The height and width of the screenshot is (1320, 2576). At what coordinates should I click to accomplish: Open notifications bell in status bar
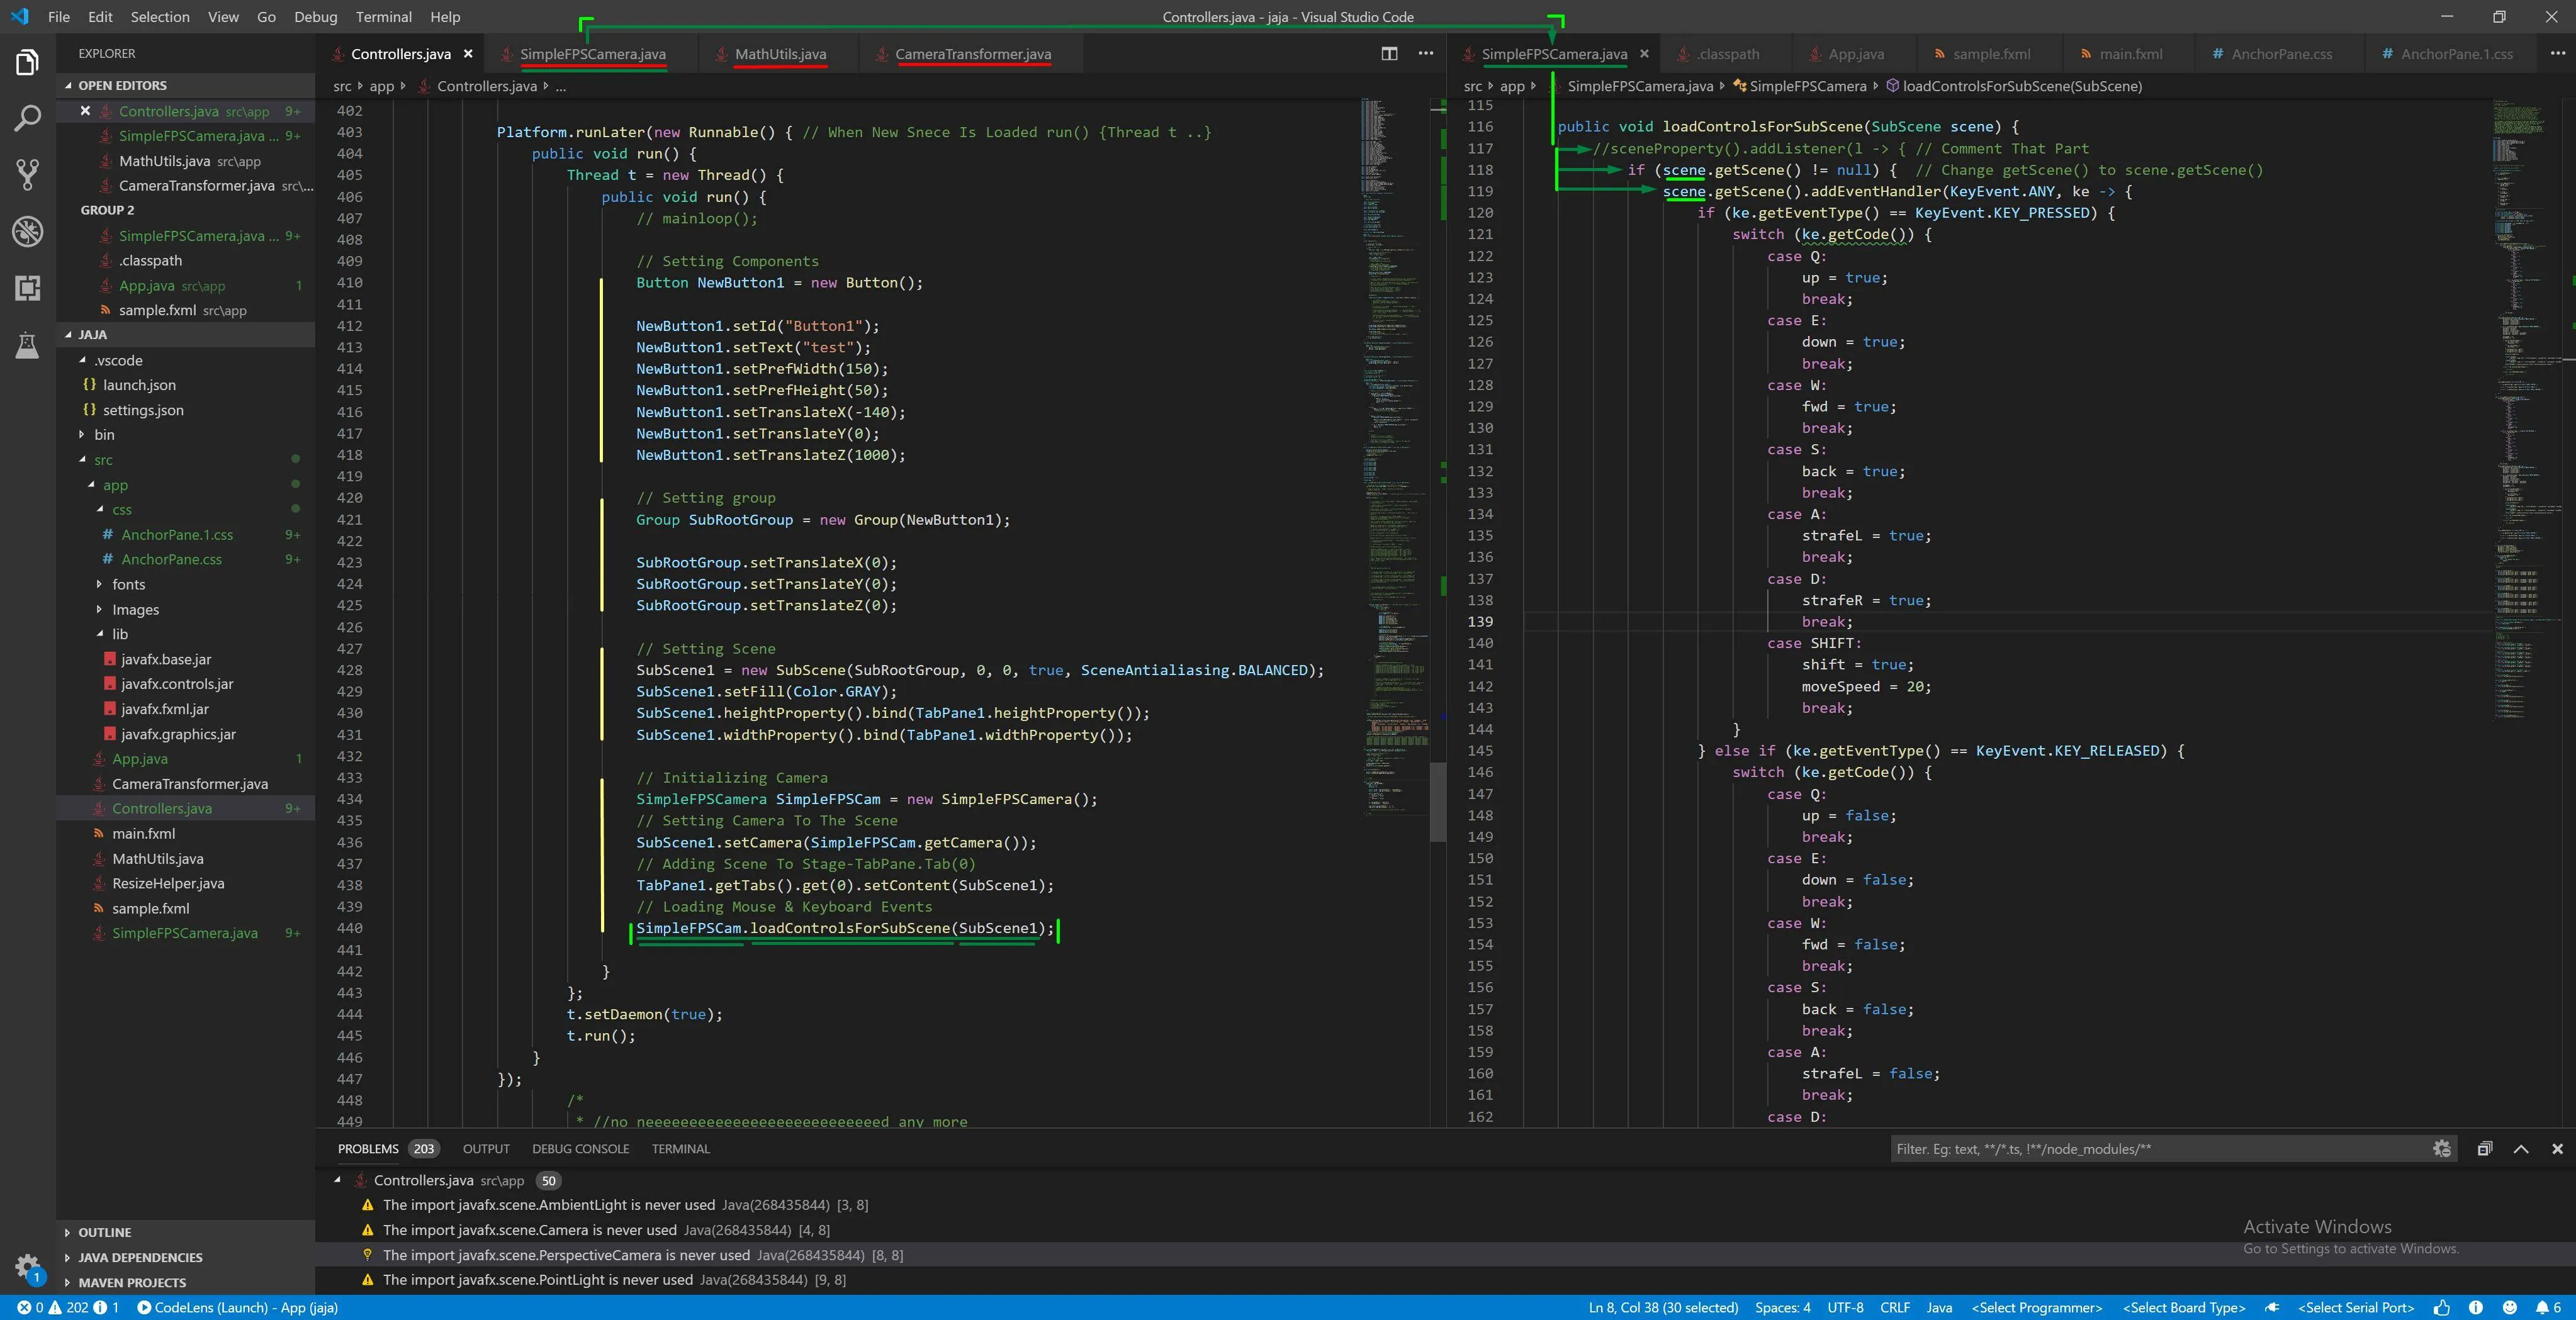(2541, 1307)
